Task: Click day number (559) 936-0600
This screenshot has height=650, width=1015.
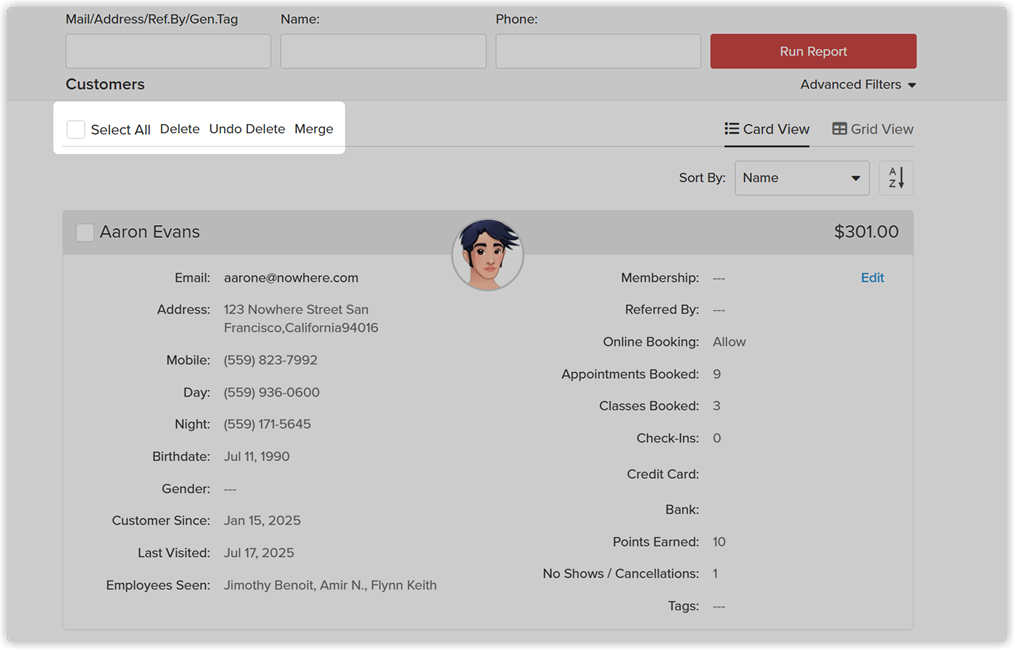Action: point(272,392)
